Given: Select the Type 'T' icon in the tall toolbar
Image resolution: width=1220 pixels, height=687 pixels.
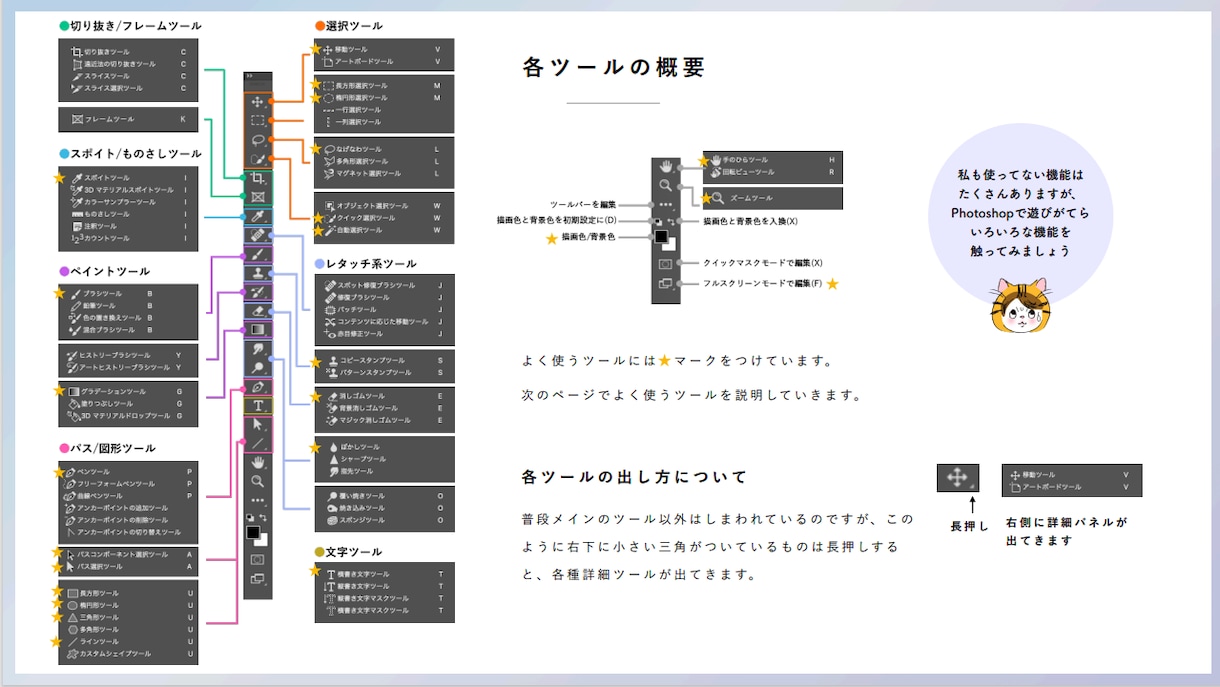Looking at the screenshot, I should coord(257,405).
